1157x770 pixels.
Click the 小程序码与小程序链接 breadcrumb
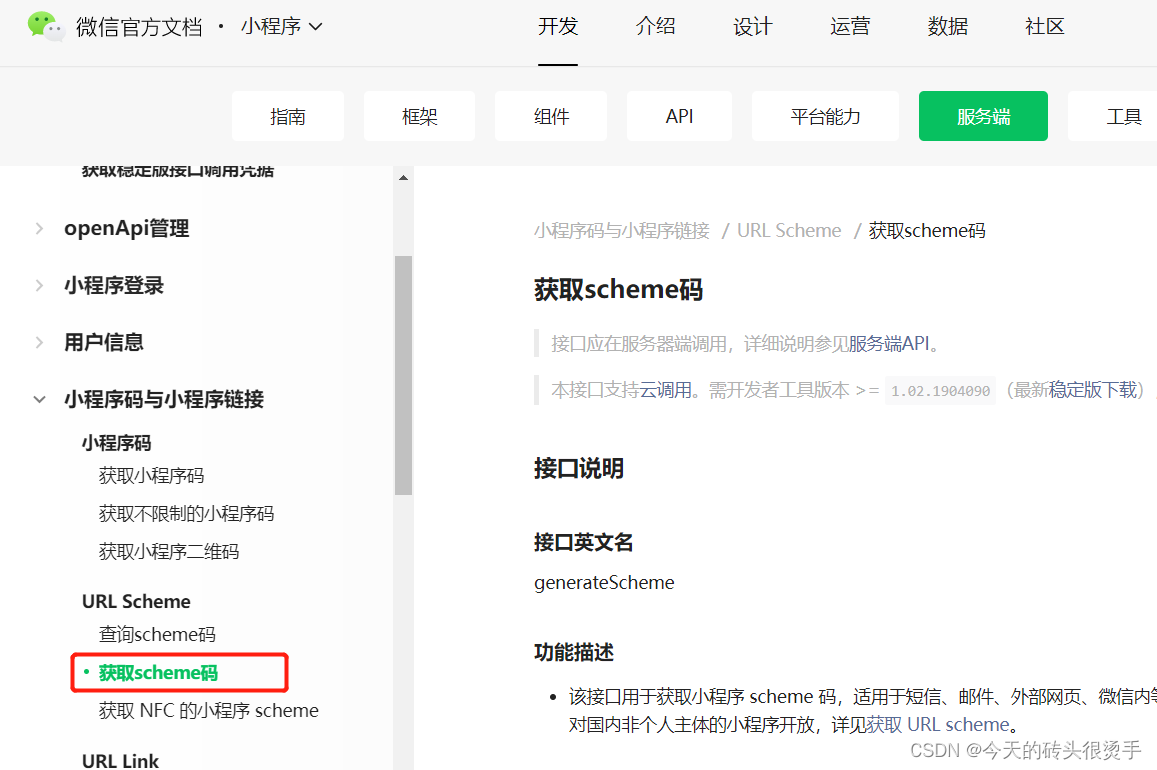[622, 231]
